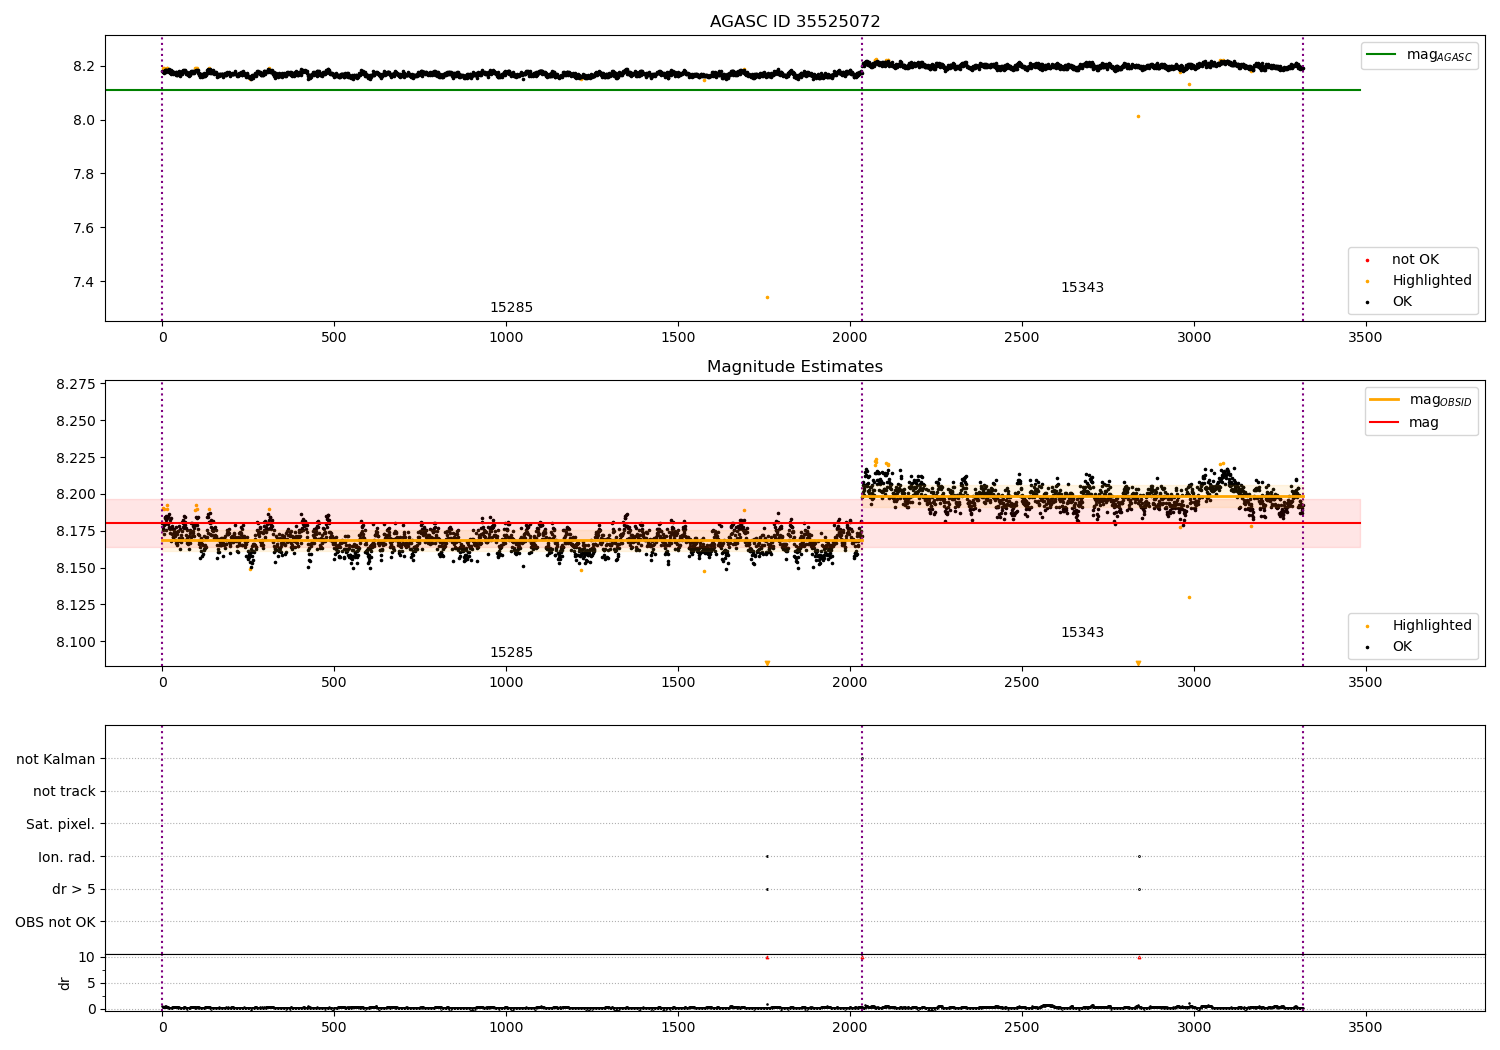This screenshot has width=1500, height=1050.
Task: Click the Magnitude Estimates subplot title
Action: [x=795, y=367]
